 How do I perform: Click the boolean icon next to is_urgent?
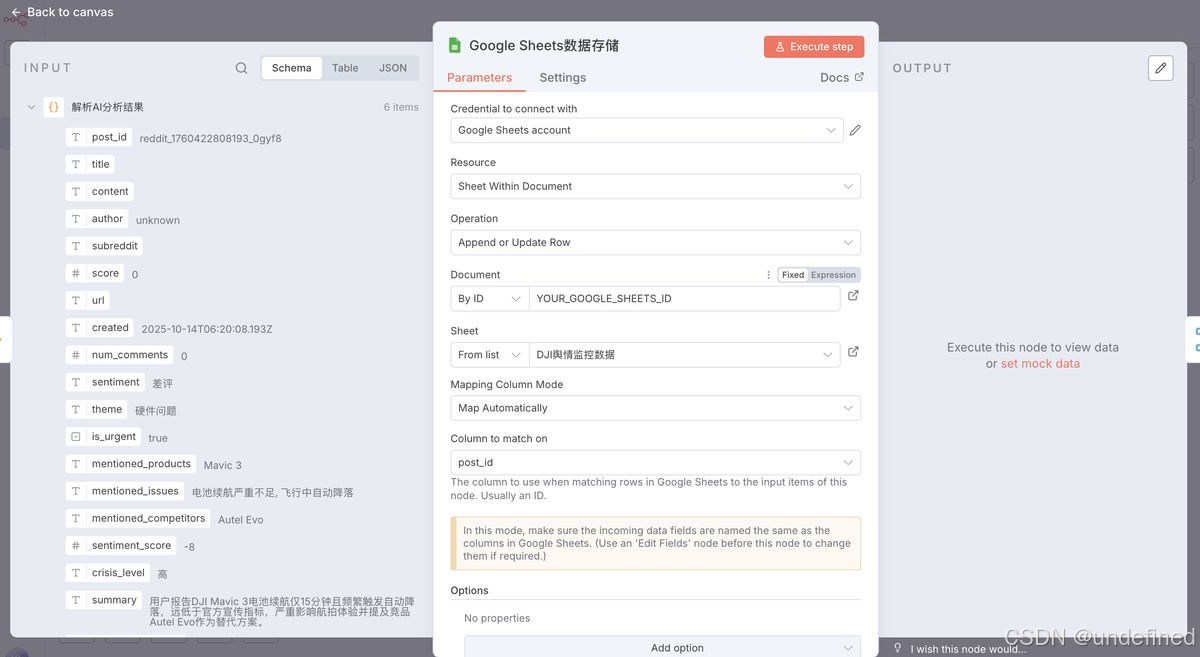(77, 436)
